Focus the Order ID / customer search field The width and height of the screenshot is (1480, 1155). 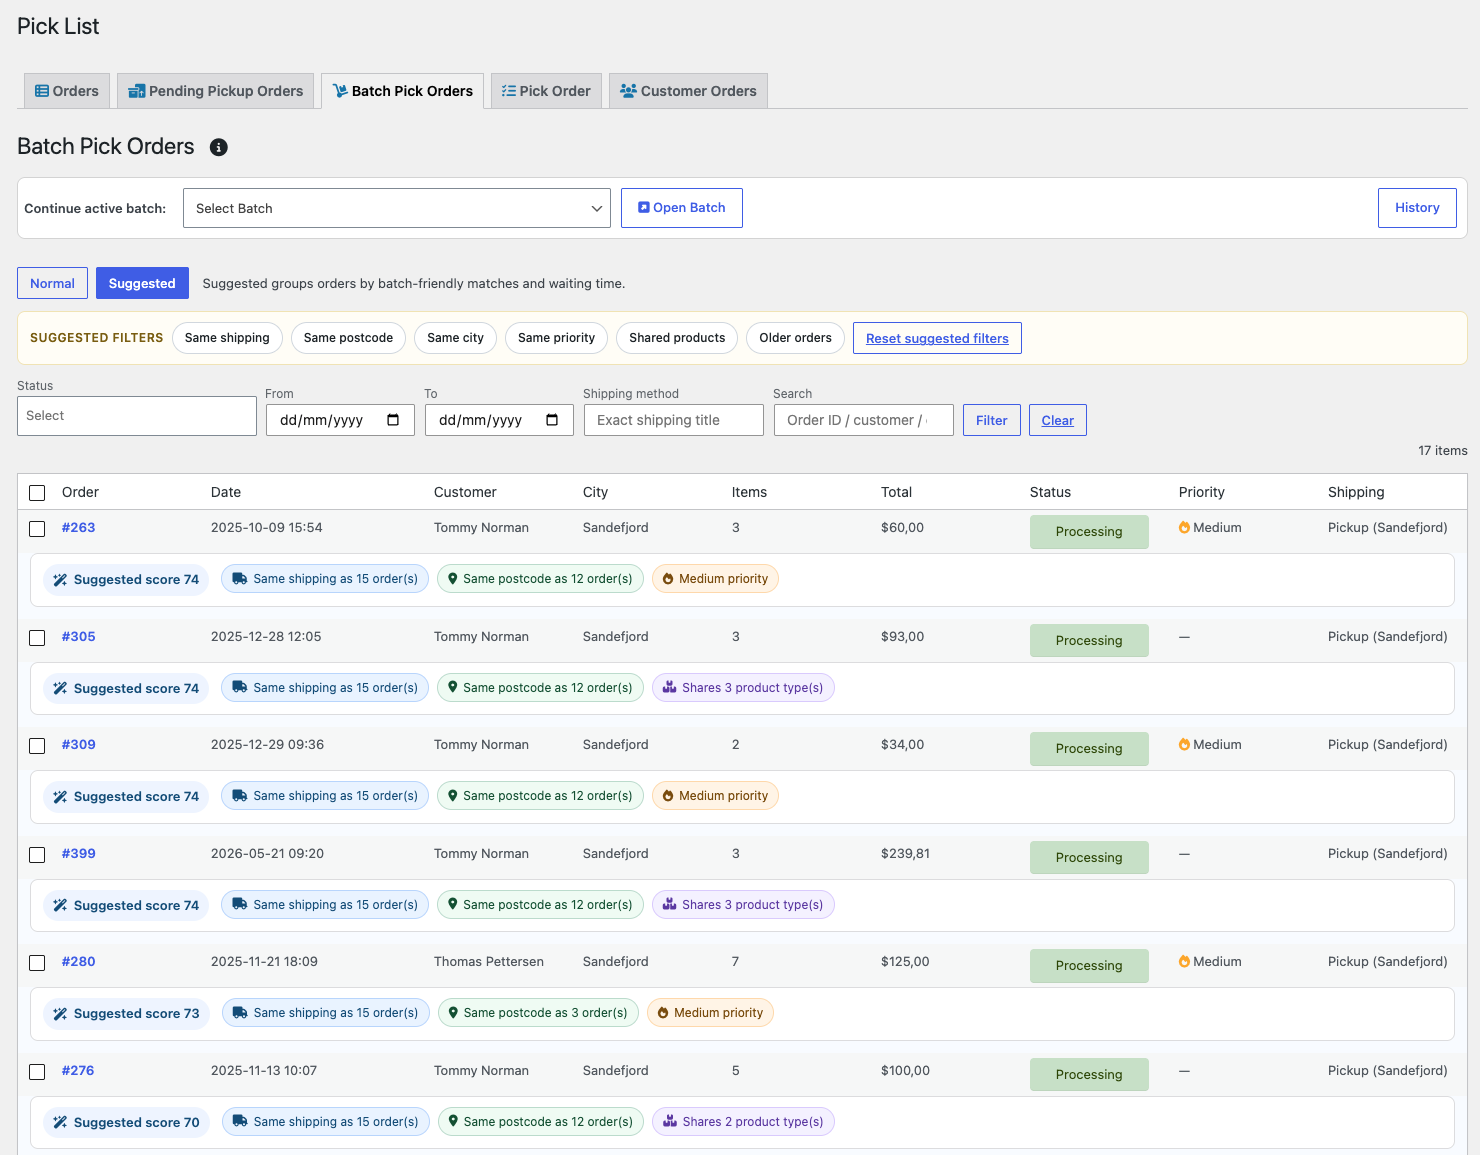[x=864, y=420]
